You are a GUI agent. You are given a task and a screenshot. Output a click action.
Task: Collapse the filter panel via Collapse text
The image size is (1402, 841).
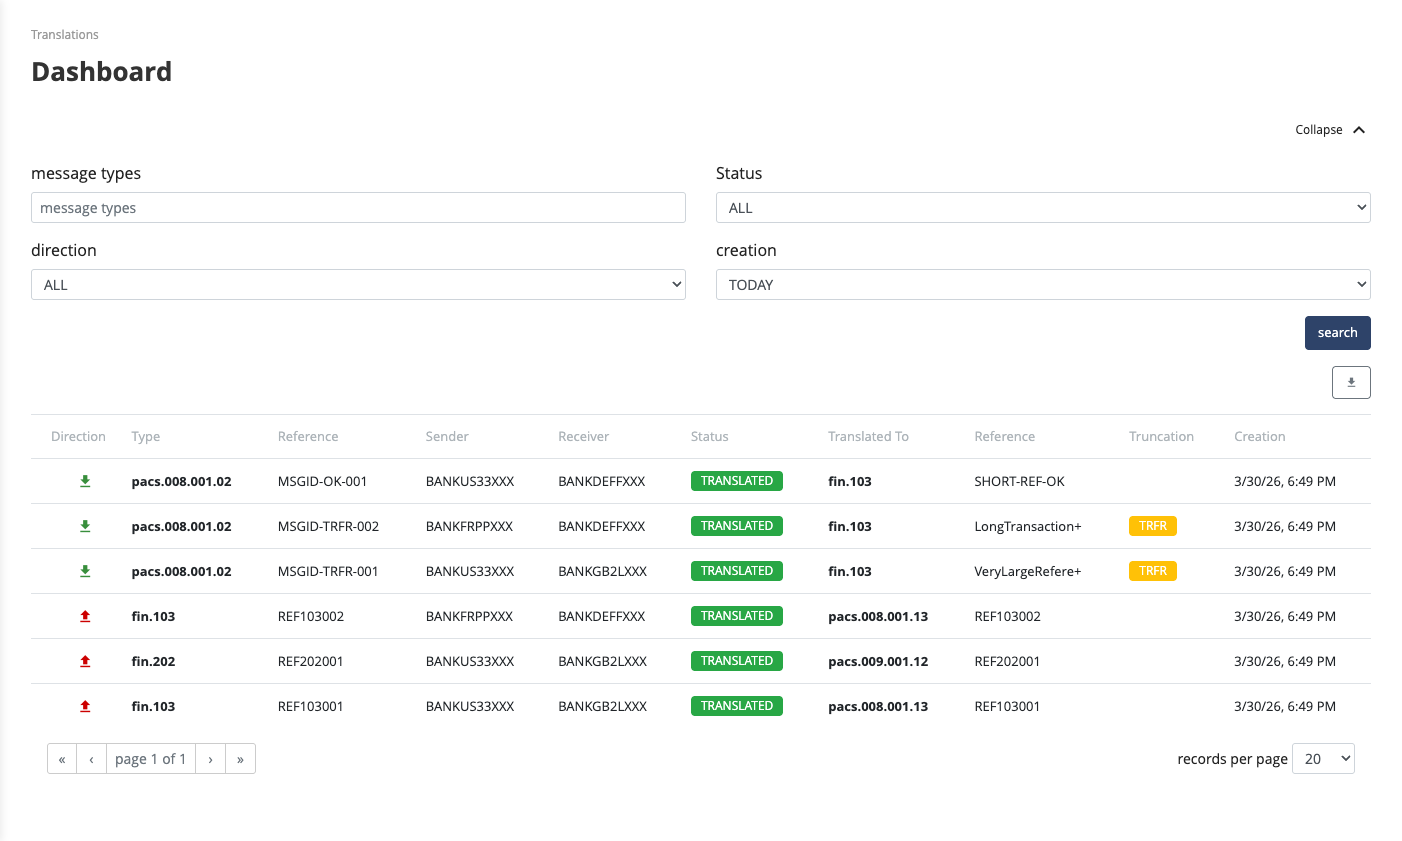[1319, 130]
